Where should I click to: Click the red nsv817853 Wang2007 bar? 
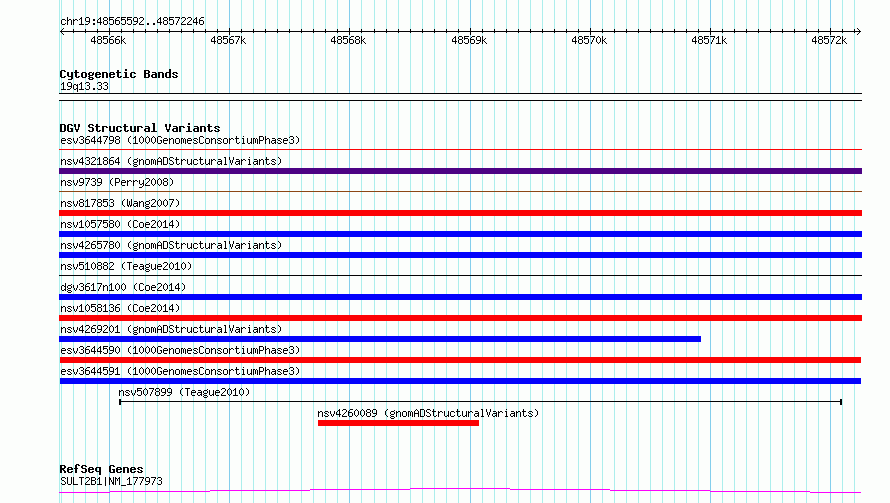coord(460,213)
